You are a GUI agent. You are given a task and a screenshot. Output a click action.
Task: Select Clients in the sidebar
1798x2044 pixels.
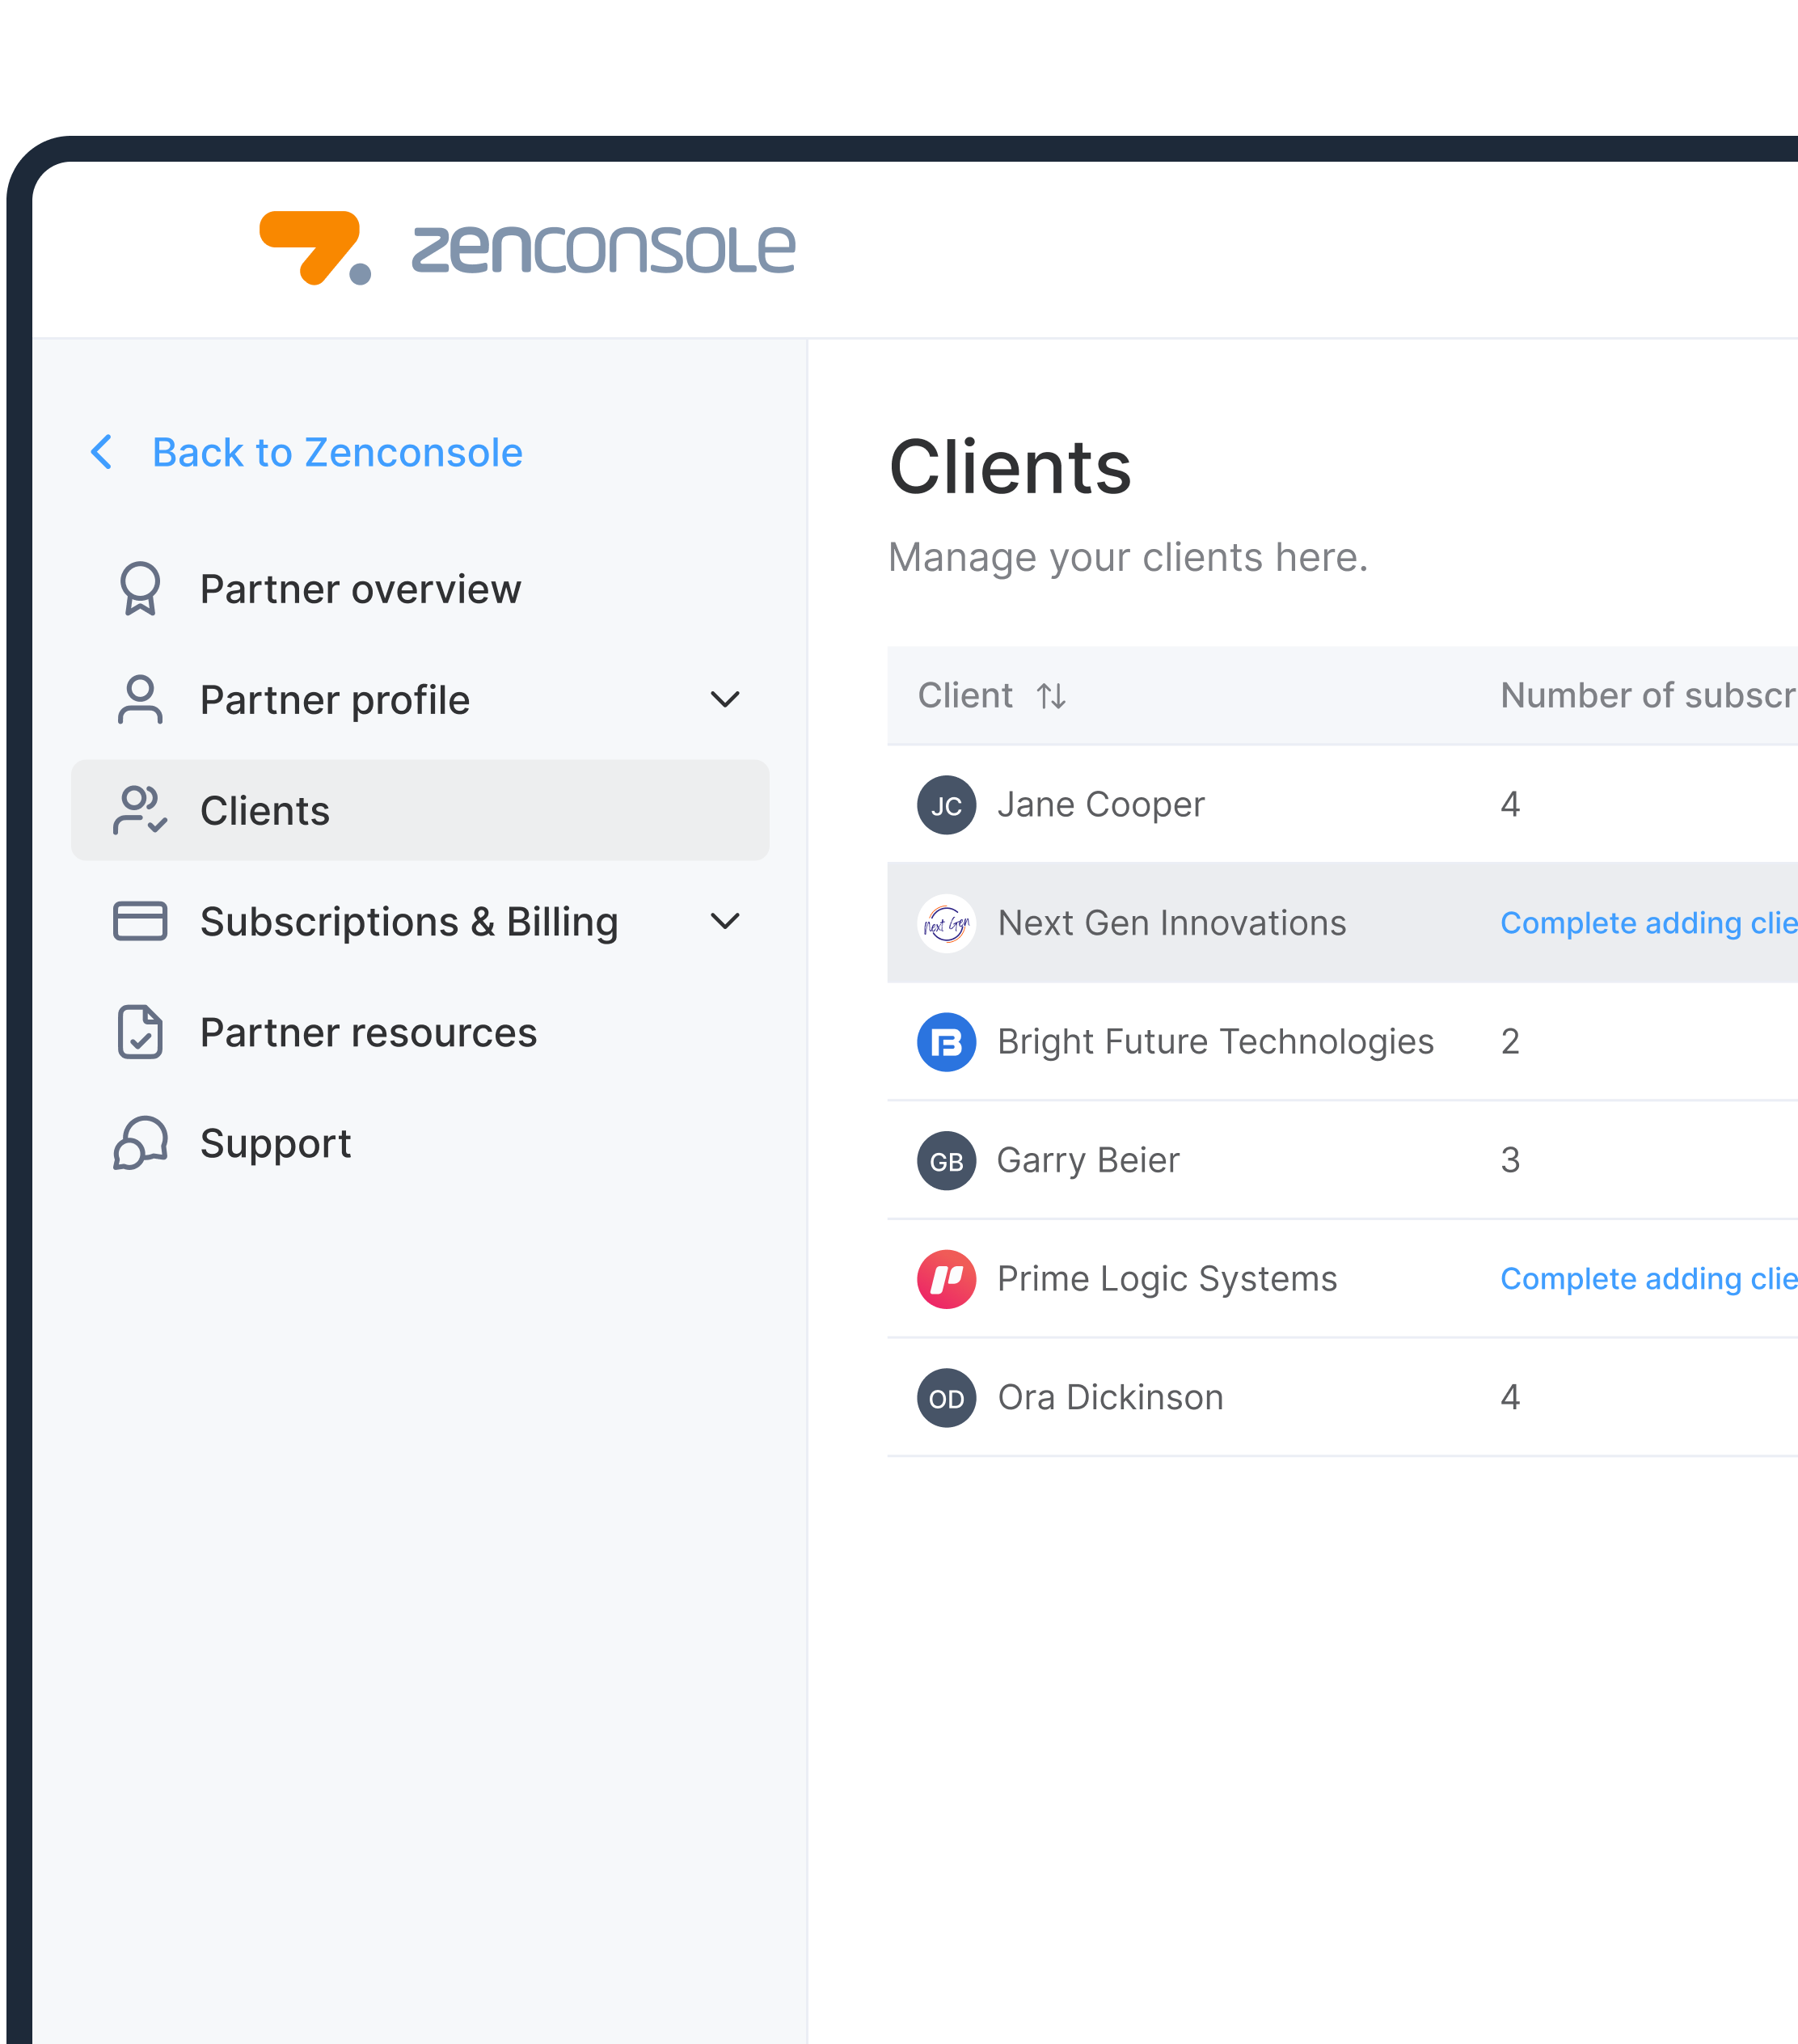420,810
